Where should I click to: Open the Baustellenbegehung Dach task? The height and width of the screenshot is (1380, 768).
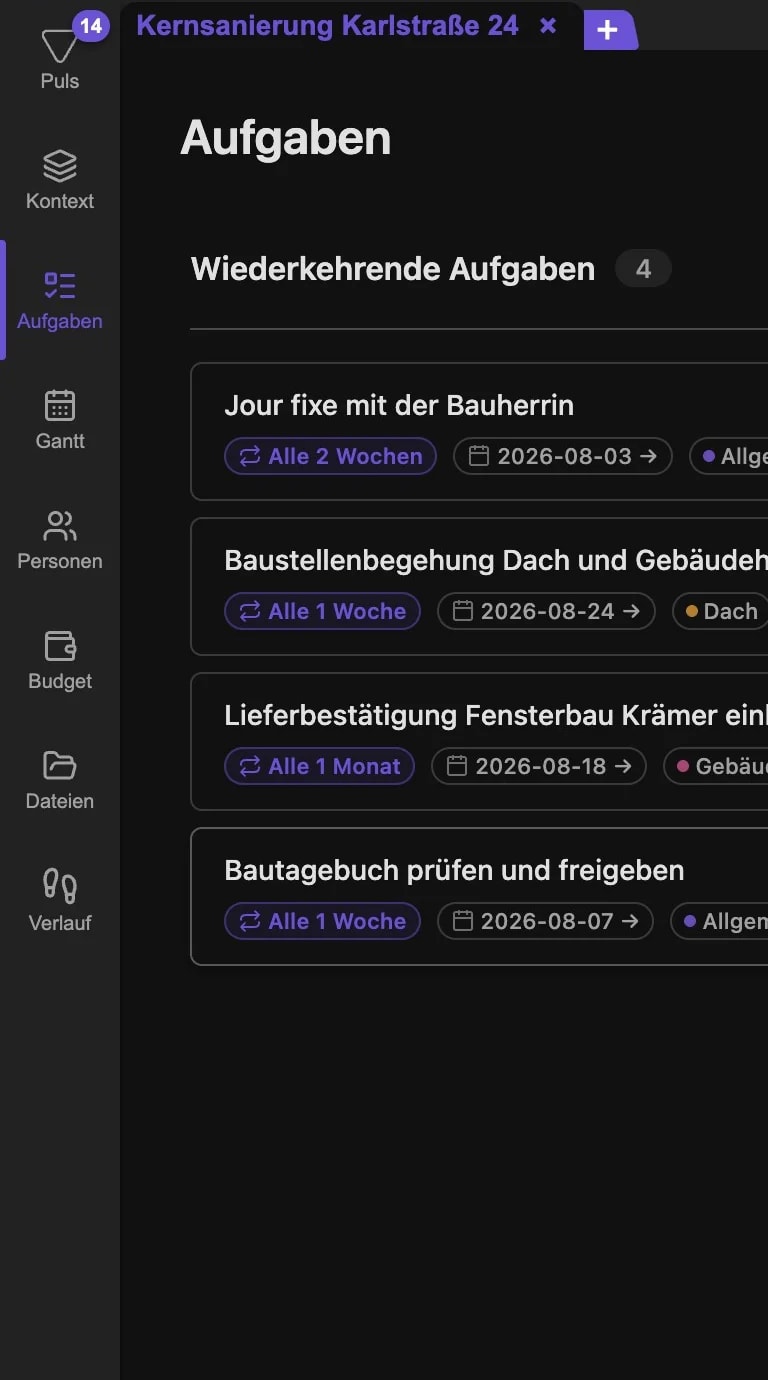point(496,560)
